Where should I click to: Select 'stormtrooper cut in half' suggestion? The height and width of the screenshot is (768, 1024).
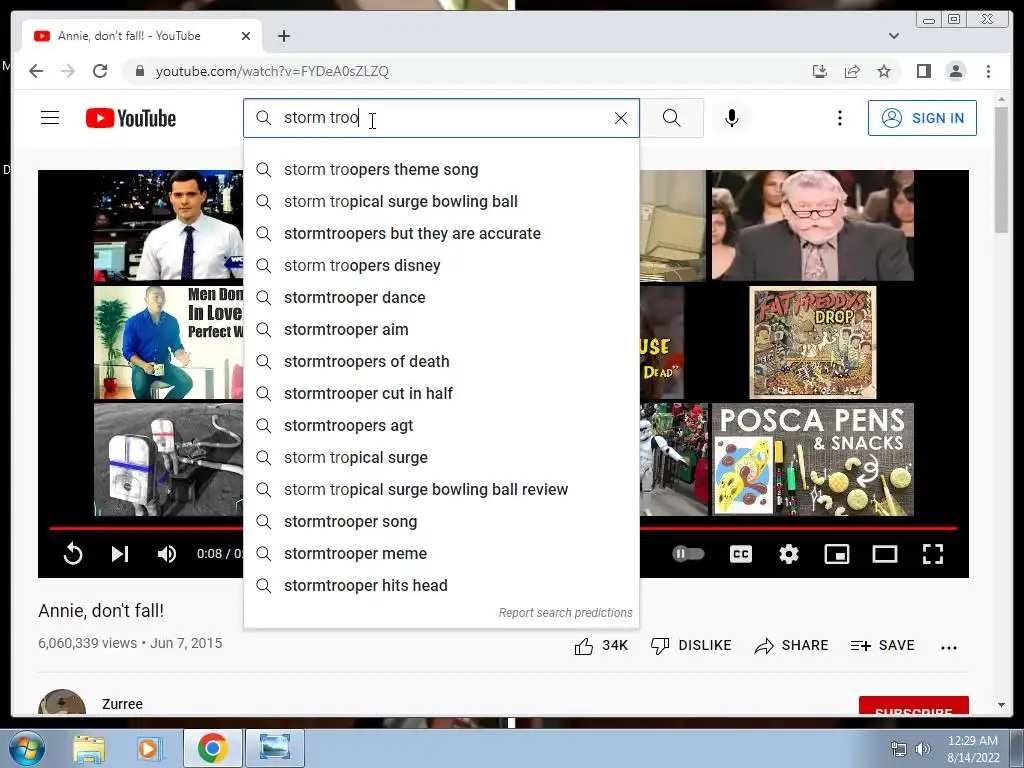pyautogui.click(x=441, y=394)
